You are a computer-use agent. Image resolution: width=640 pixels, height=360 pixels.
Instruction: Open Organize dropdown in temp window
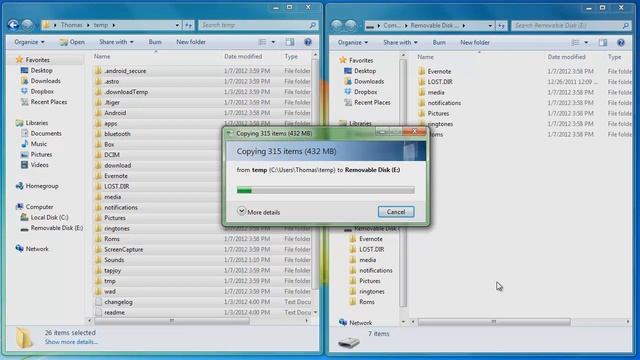(x=29, y=42)
